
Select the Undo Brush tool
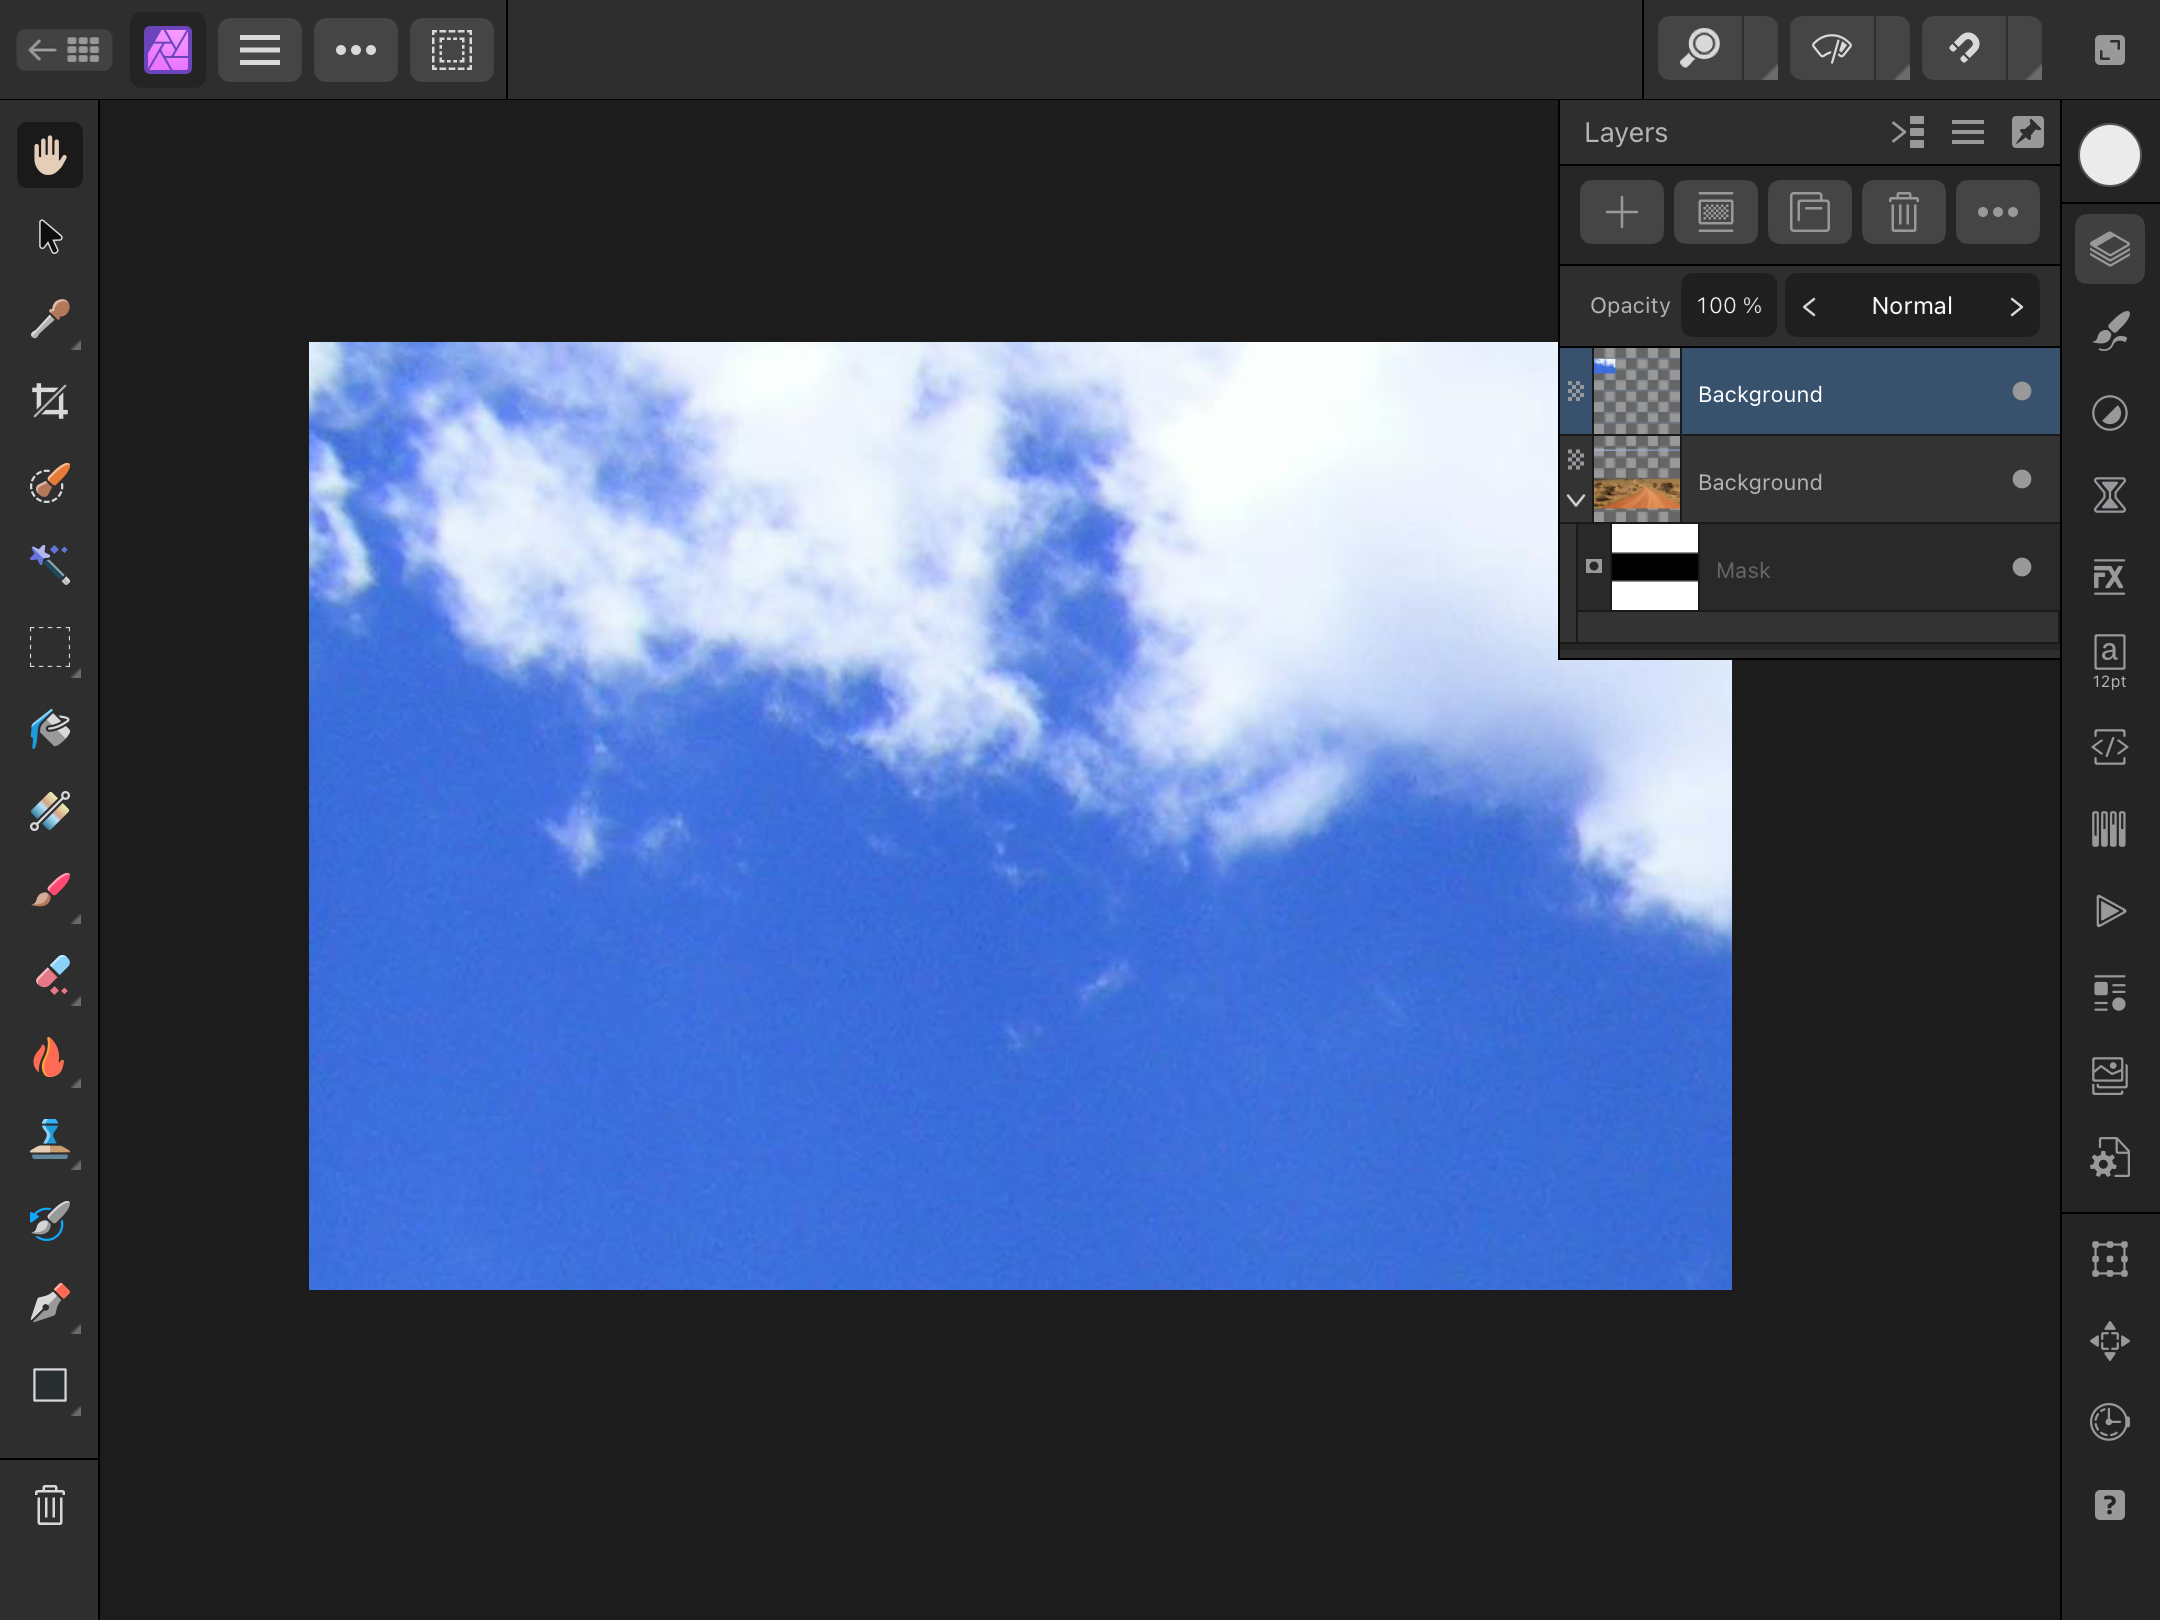tap(50, 1221)
